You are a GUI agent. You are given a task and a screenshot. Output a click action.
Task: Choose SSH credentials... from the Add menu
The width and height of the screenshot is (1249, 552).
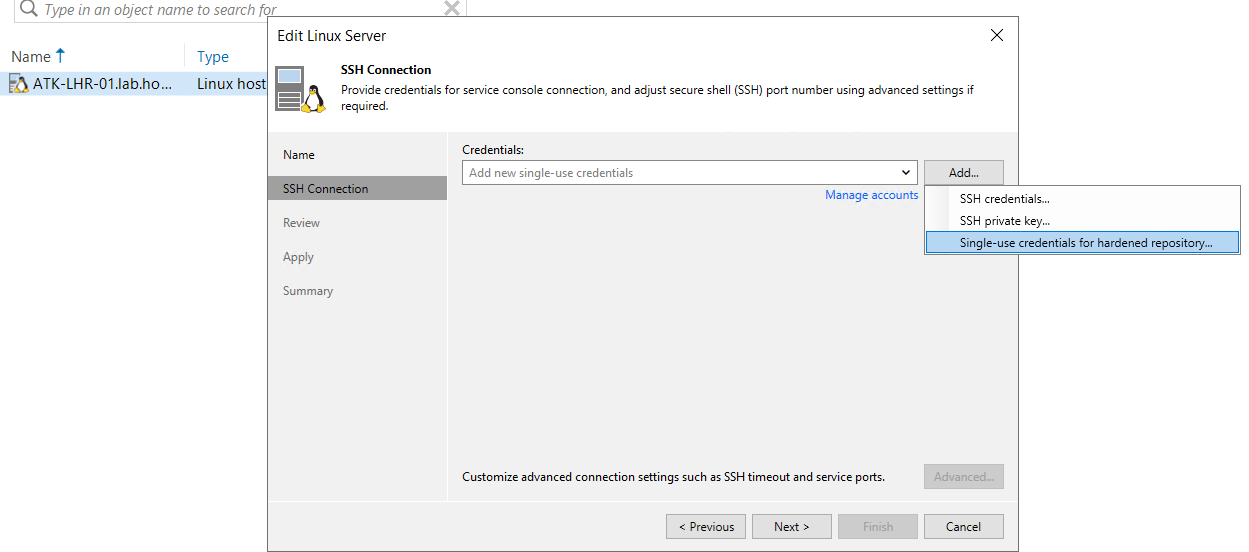click(1004, 199)
